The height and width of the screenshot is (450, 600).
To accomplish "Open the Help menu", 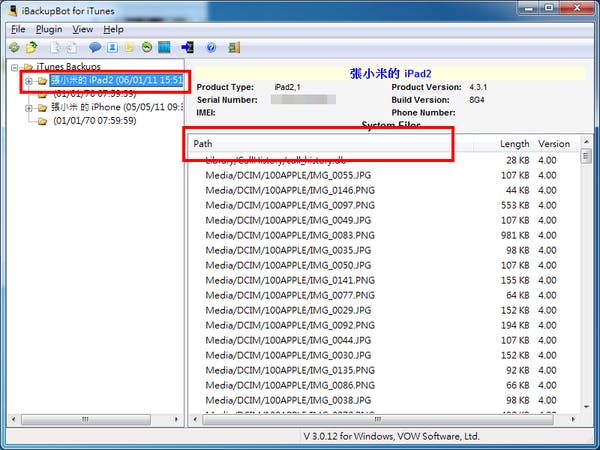I will (x=113, y=29).
